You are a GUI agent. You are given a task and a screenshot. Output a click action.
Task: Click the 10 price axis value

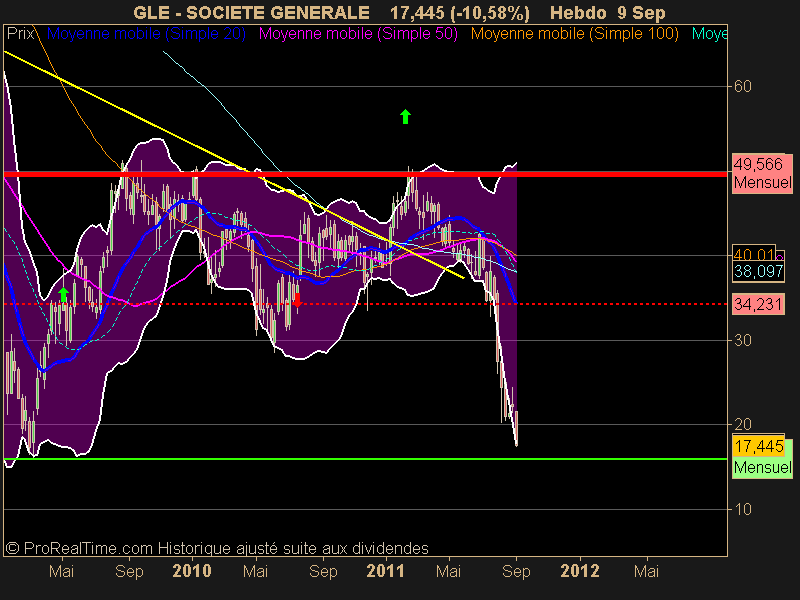pos(742,509)
